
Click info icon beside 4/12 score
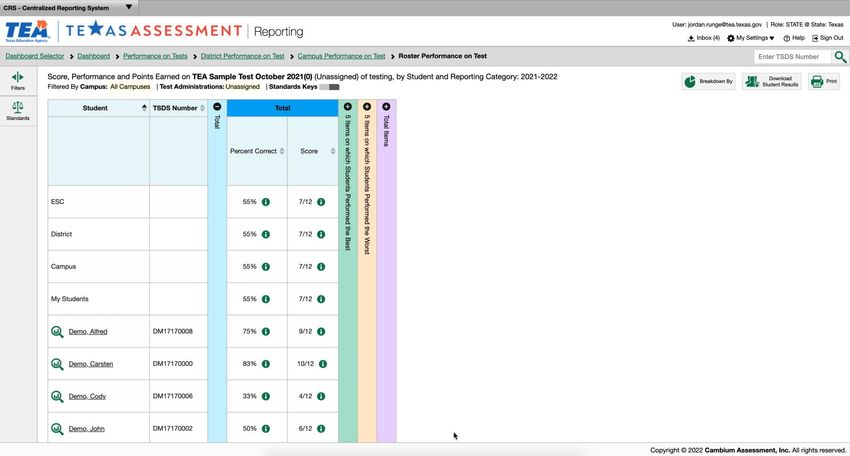321,396
